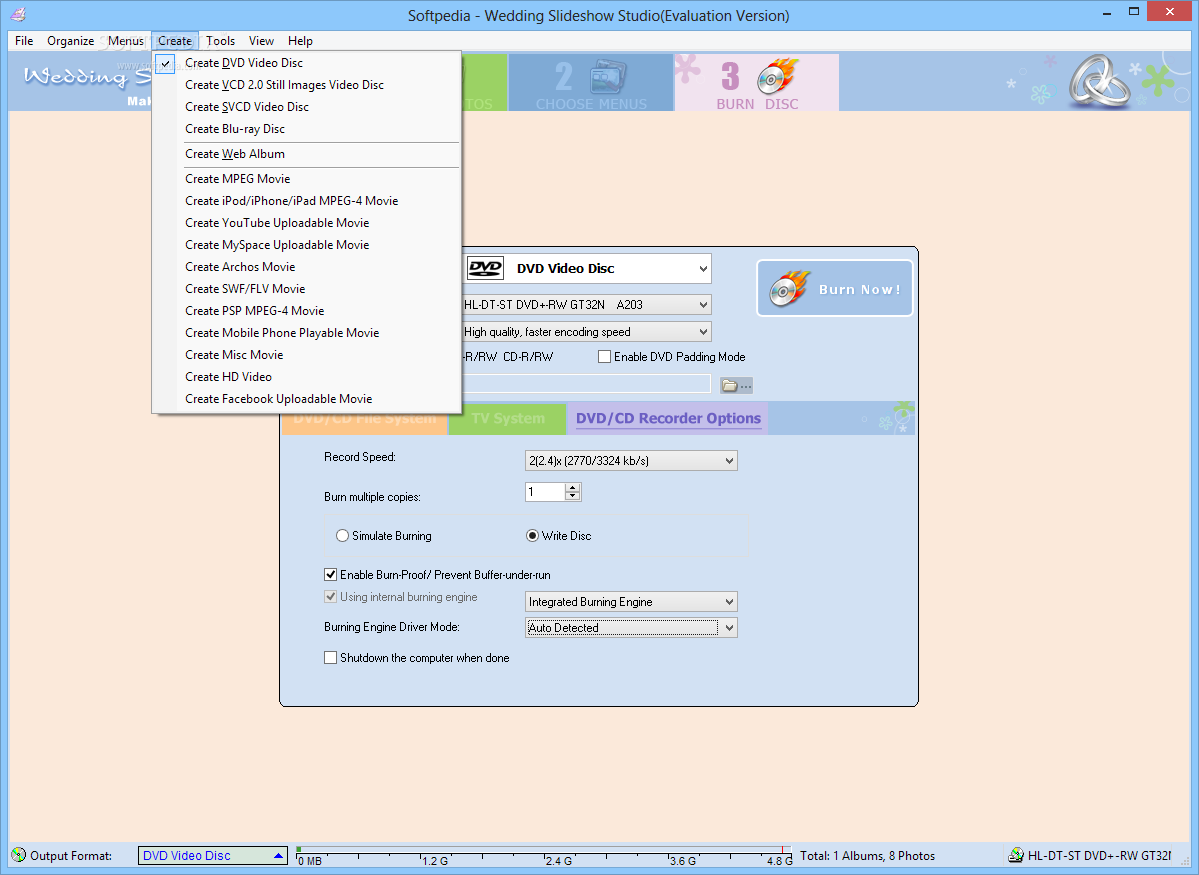The image size is (1199, 875).
Task: Choose Create VCD 2.0 Still Images Video Disc
Action: coord(307,85)
